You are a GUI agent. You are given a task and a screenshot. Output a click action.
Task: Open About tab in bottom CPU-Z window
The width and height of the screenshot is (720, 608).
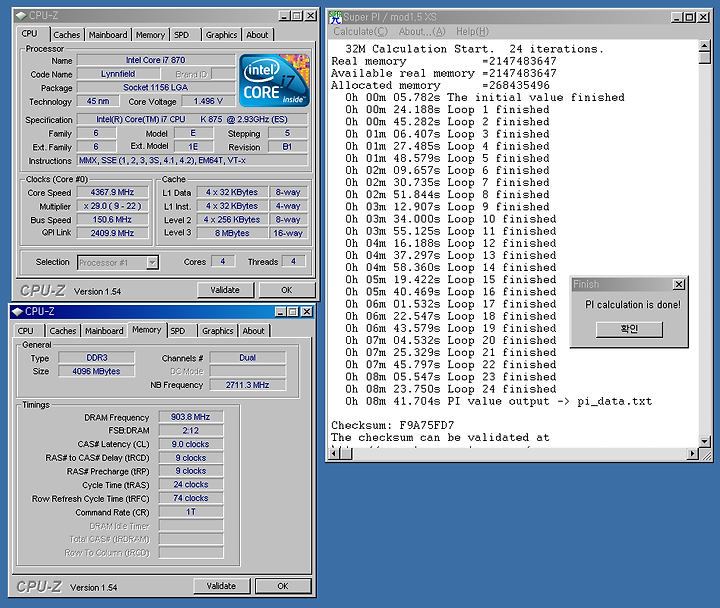253,331
